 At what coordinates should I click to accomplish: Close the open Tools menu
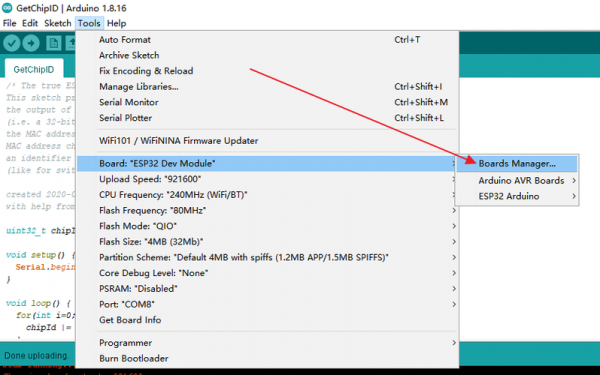point(89,23)
